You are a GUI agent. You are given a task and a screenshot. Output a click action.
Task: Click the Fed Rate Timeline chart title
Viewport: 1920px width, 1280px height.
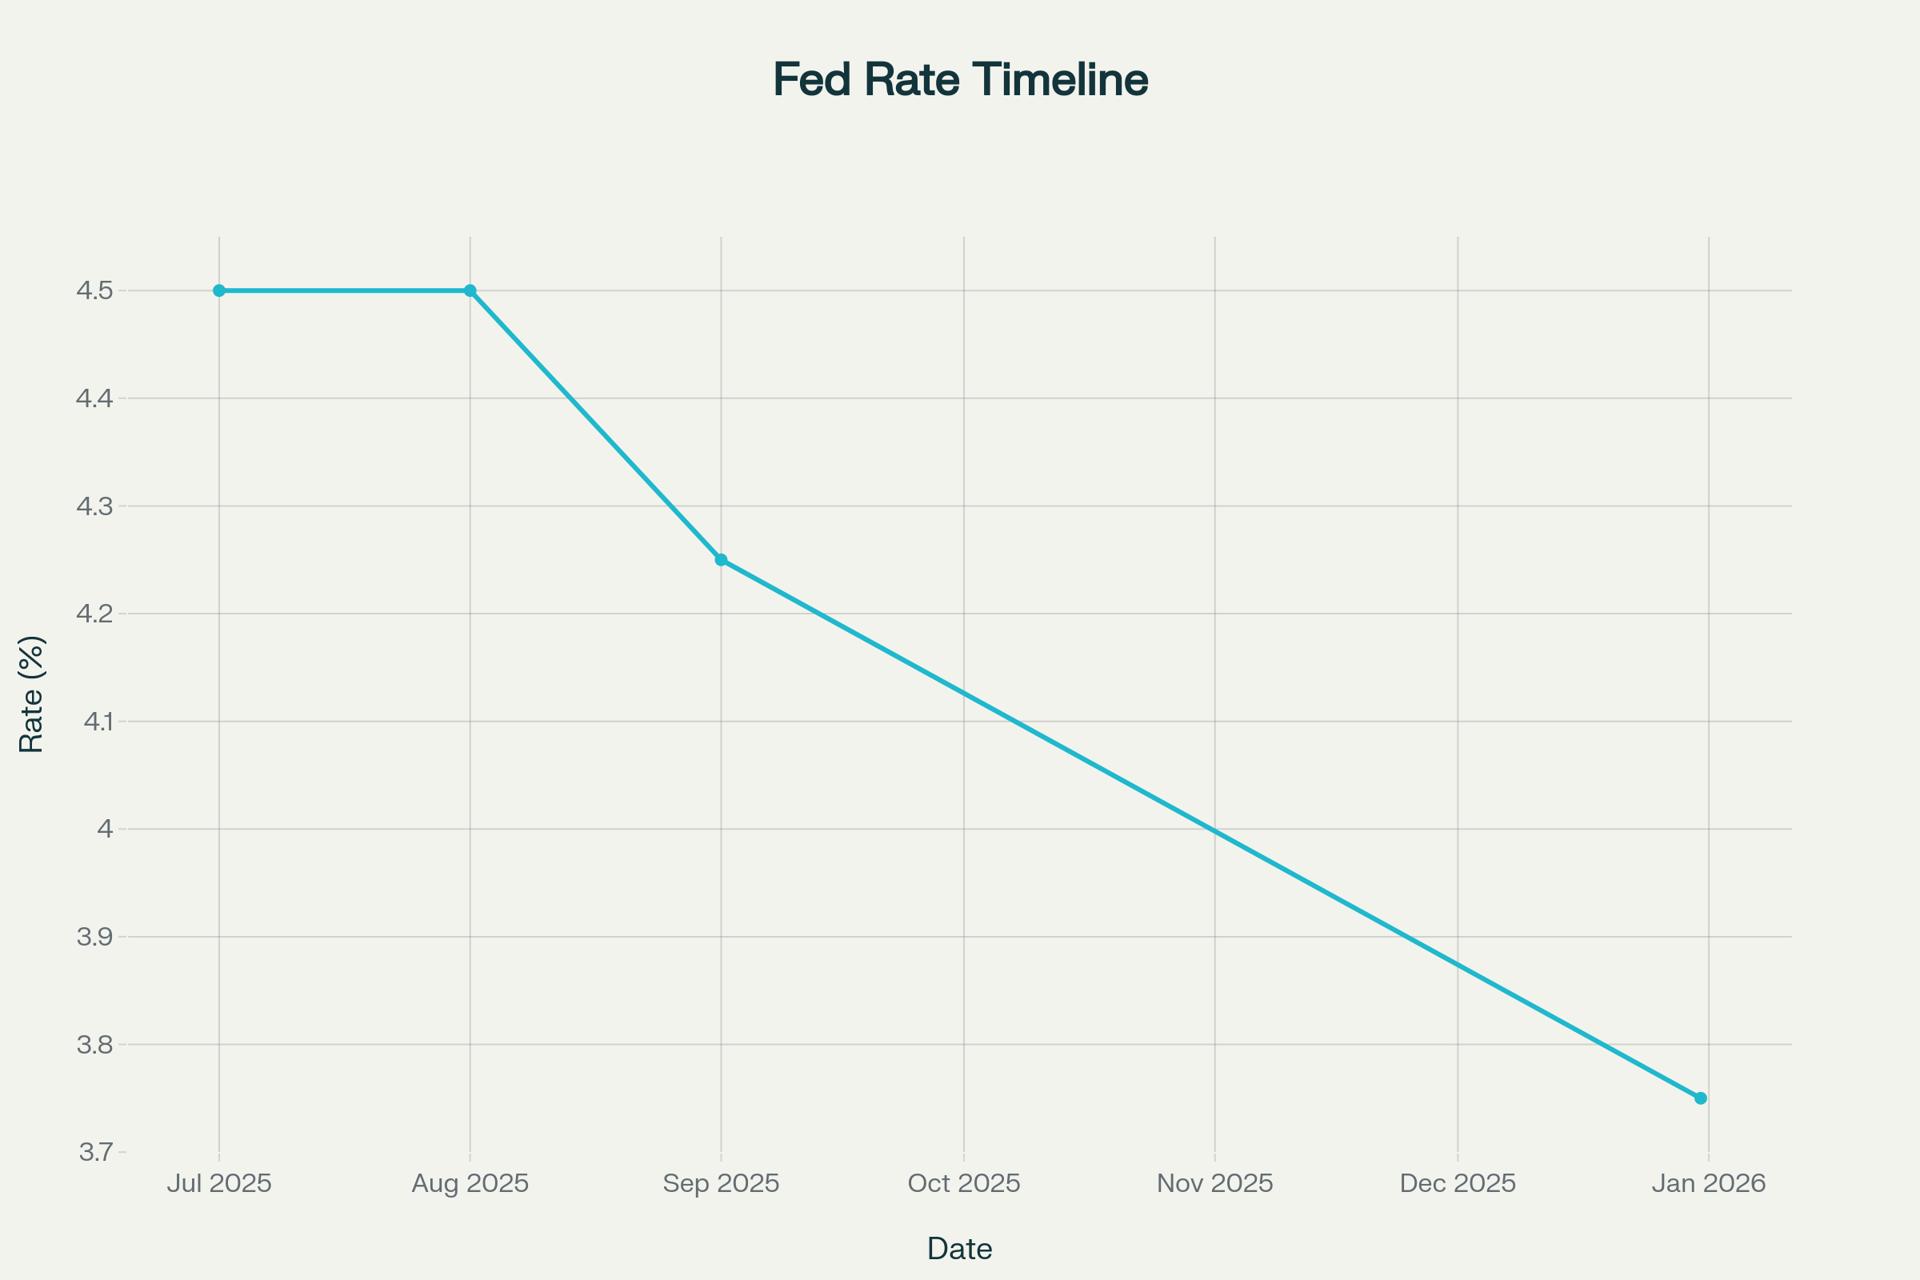tap(960, 80)
